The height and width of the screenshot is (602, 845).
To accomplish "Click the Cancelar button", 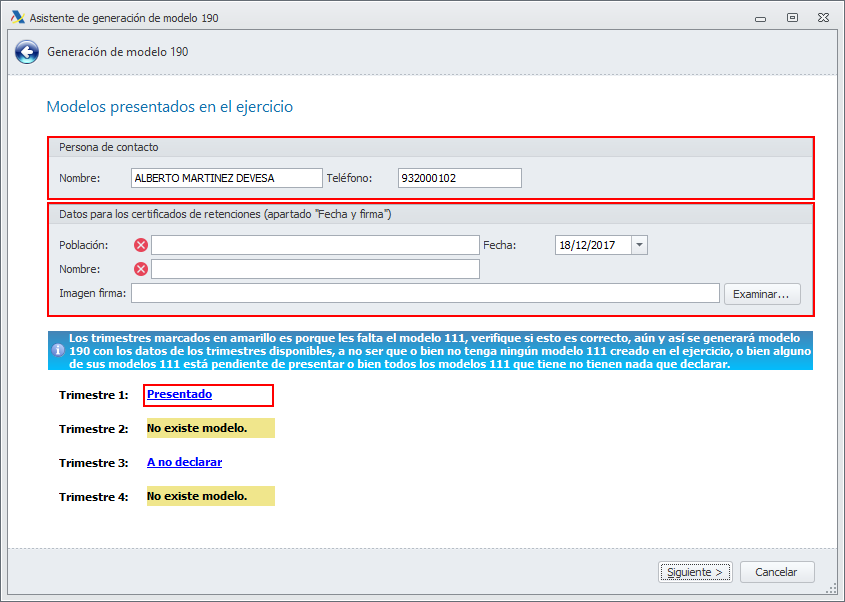I will tap(777, 572).
